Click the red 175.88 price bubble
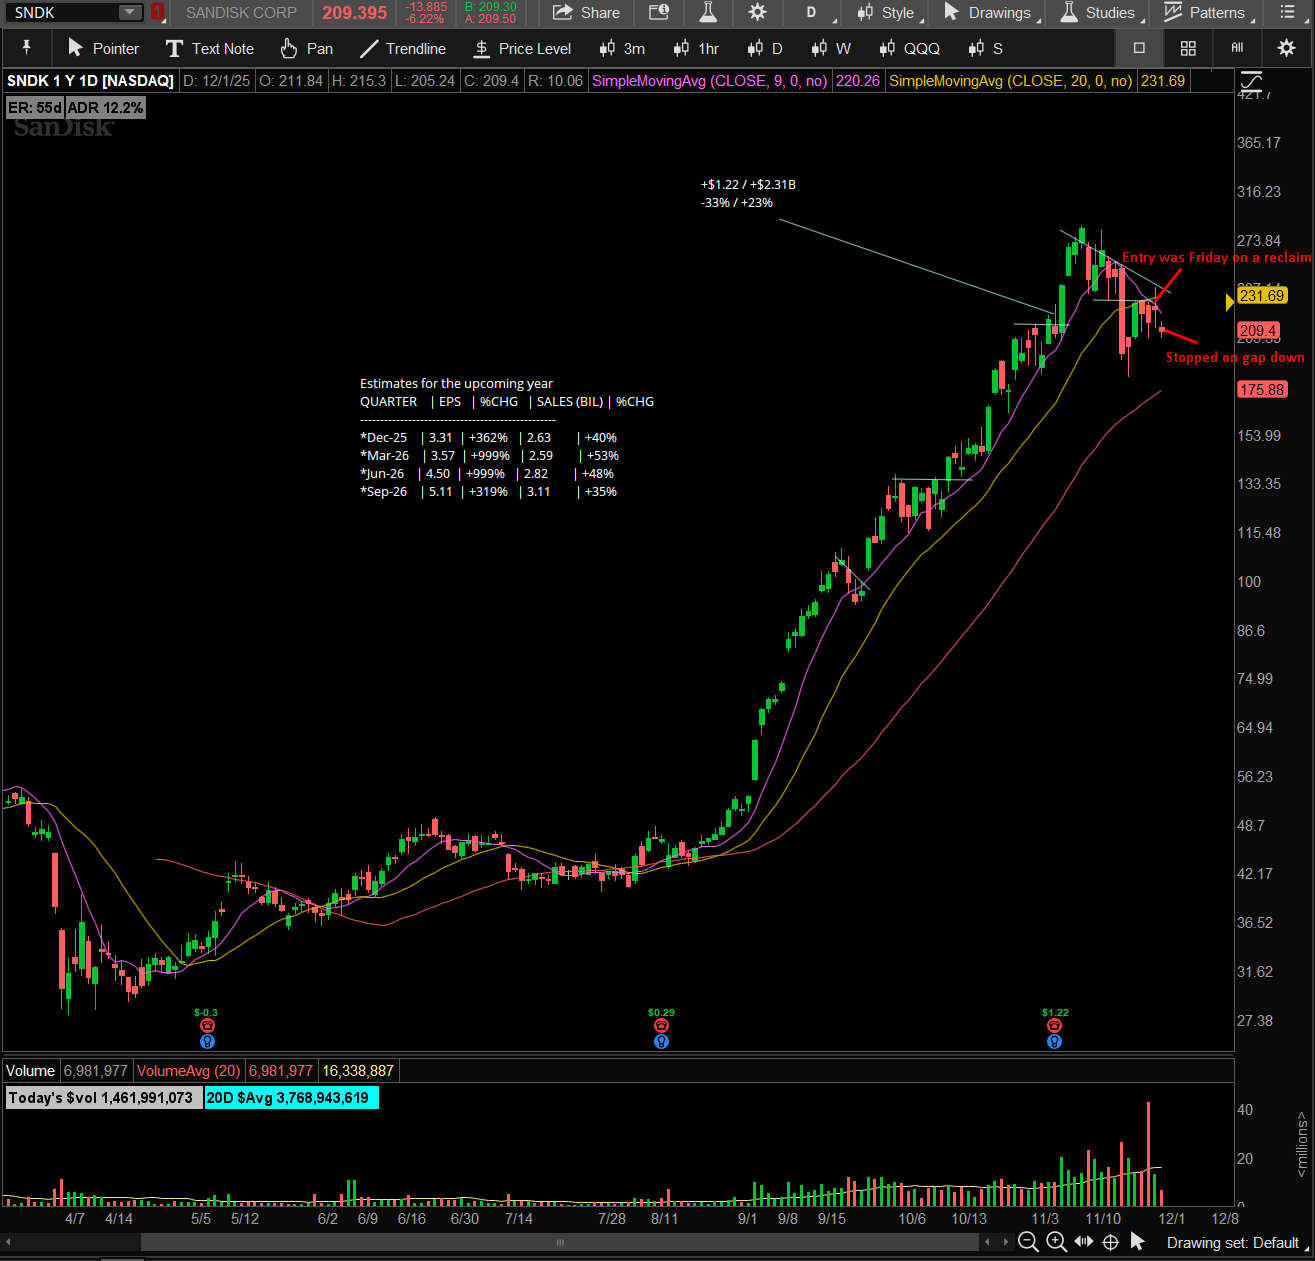Viewport: 1315px width, 1261px height. tap(1261, 389)
